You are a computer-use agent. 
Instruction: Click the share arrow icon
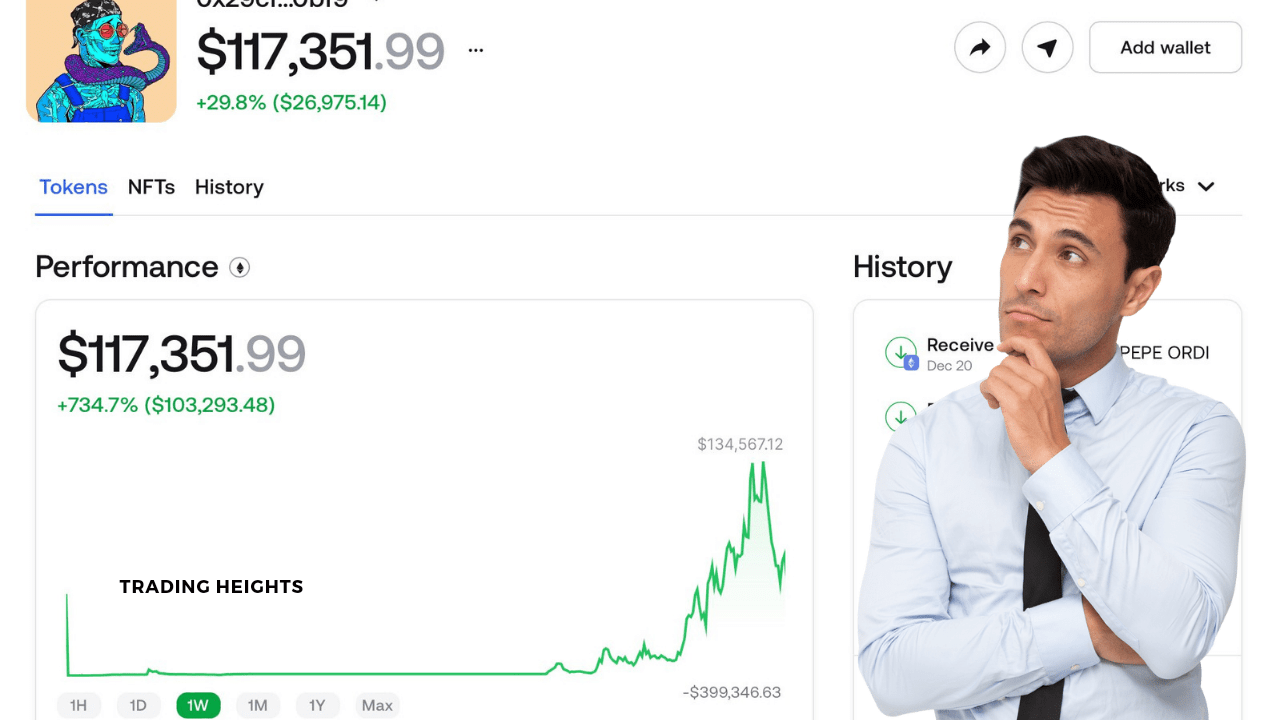(980, 47)
